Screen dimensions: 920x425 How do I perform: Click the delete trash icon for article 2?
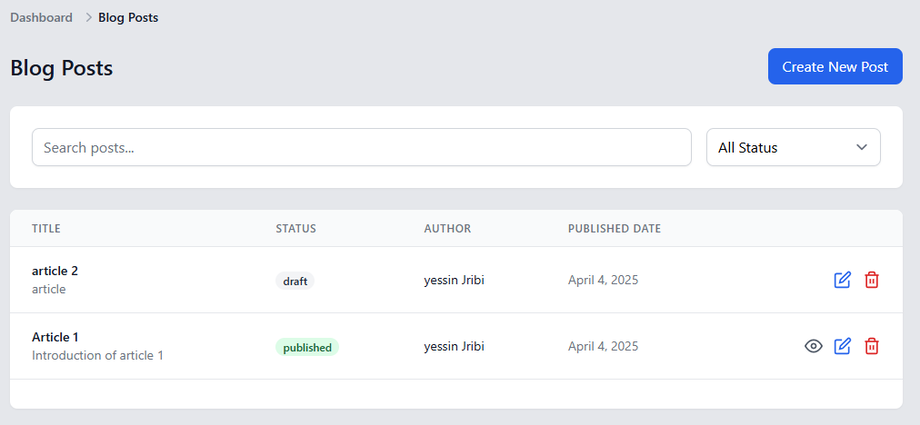[872, 280]
